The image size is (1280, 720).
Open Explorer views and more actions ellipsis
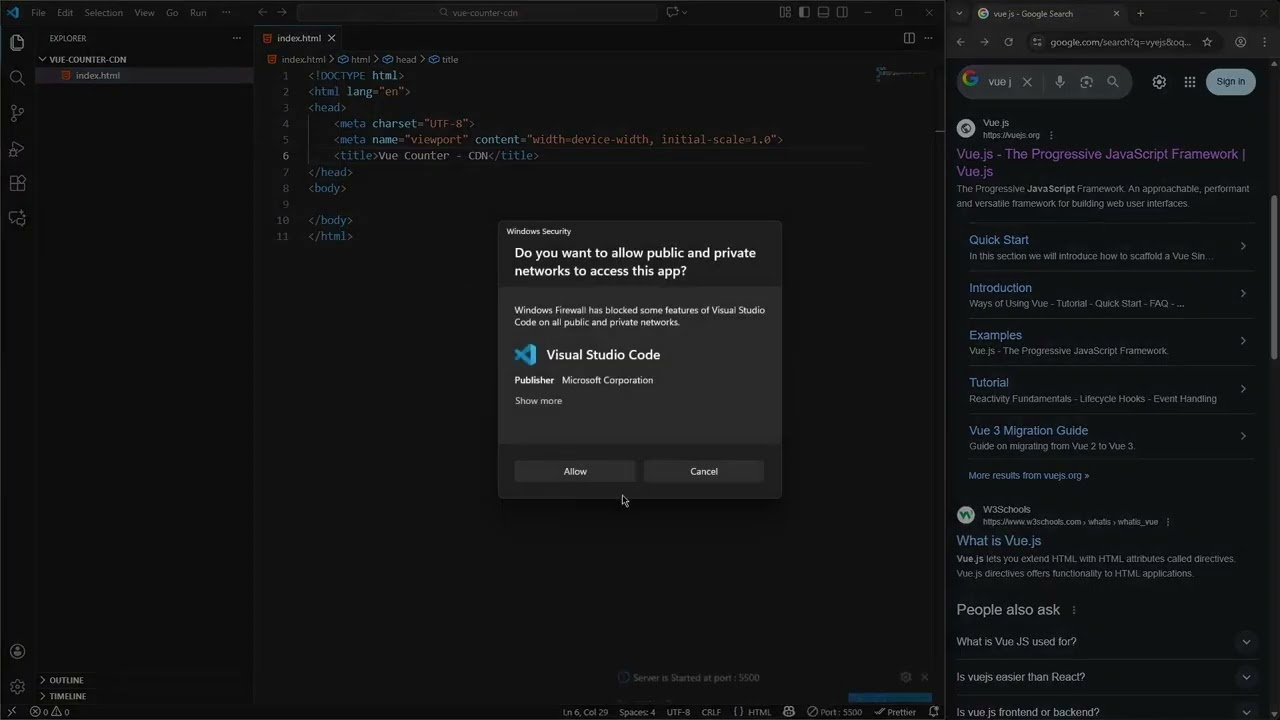(237, 38)
